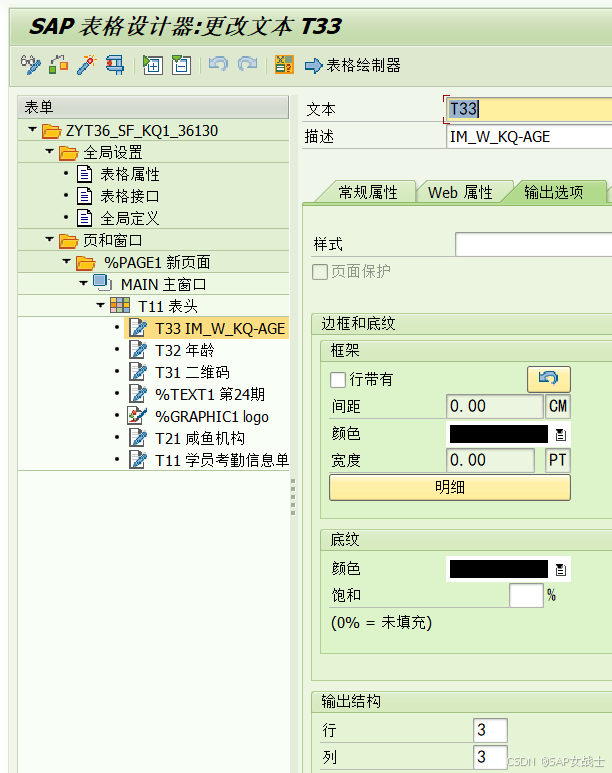Screen dimensions: 612x773
Task: Select 全局定义 in the tree
Action: 130,218
